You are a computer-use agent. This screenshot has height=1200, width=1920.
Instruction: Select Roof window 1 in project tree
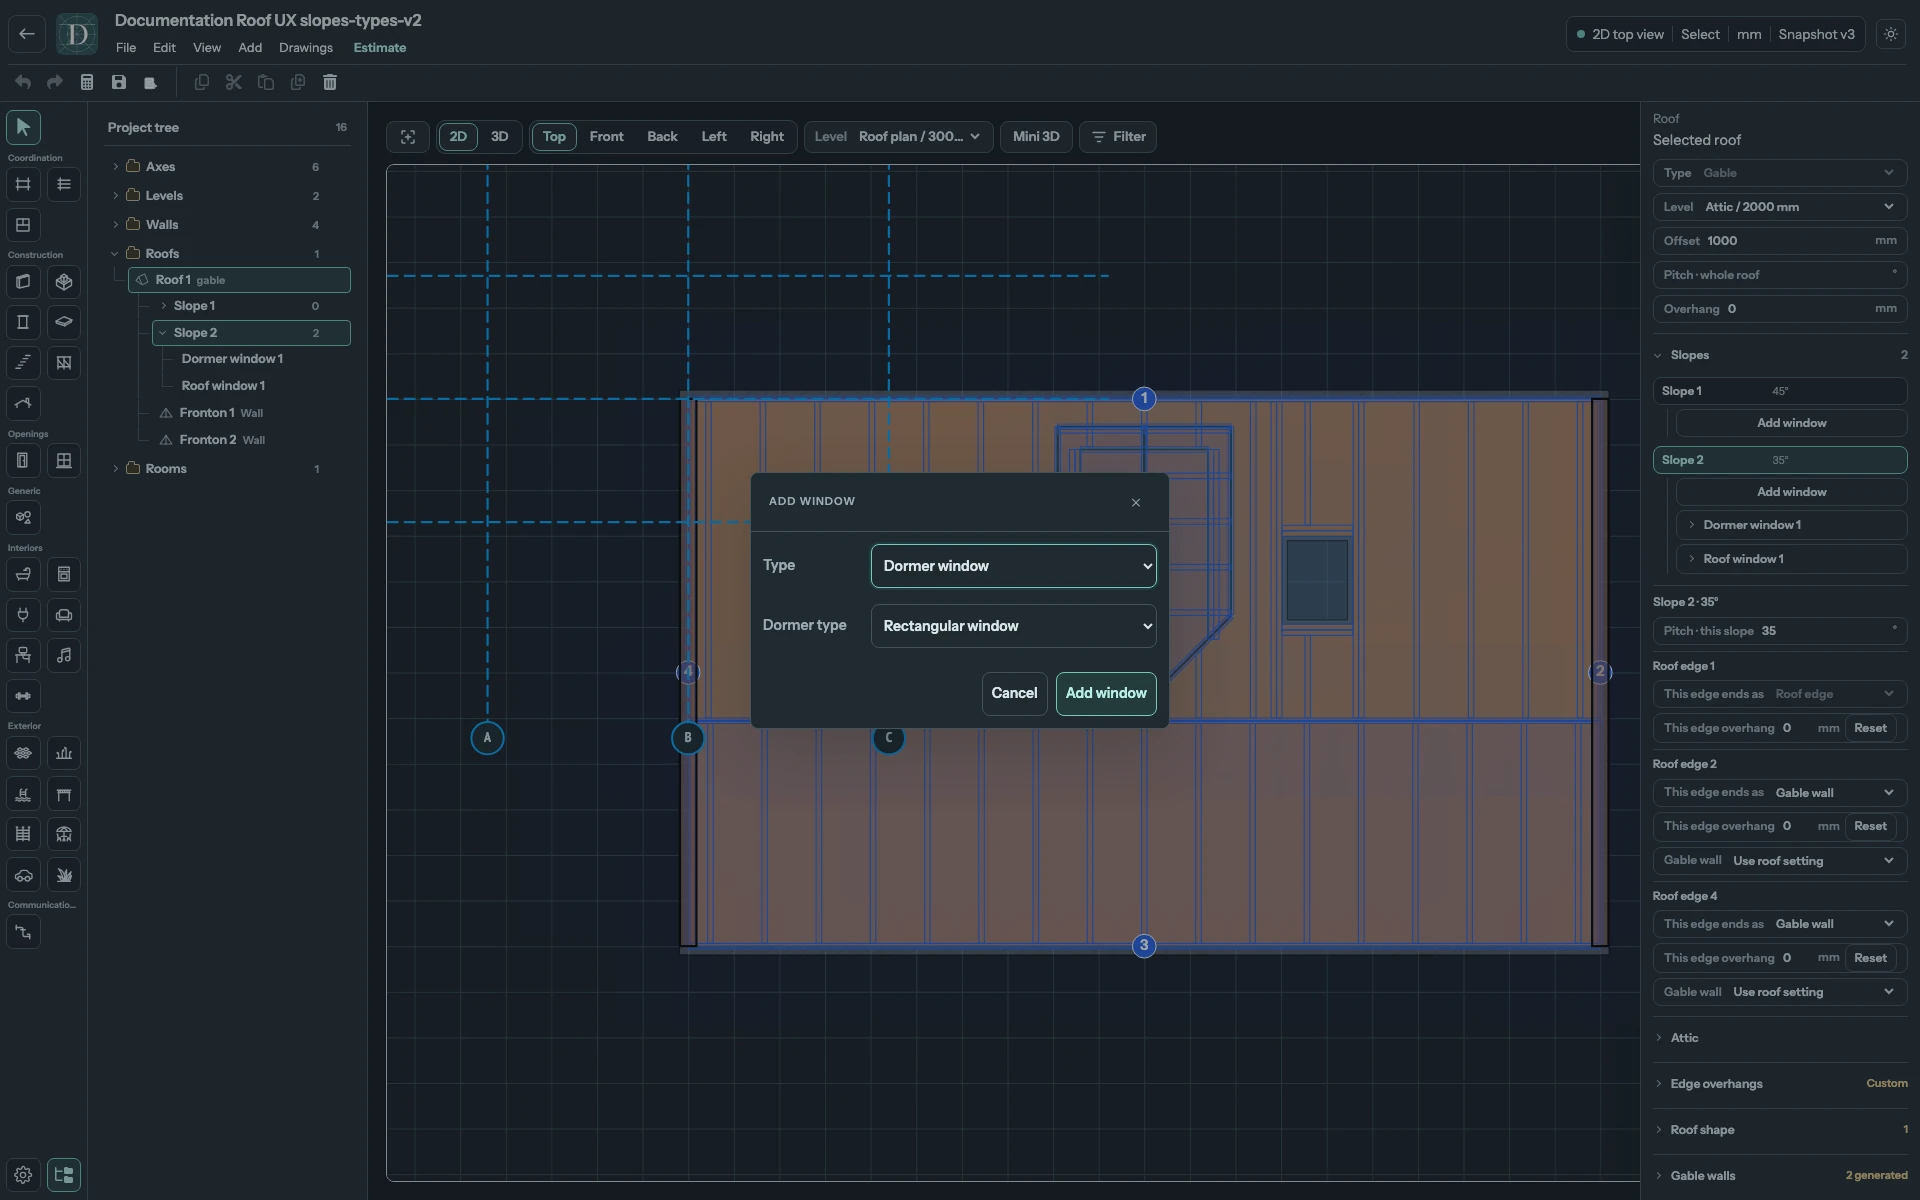(223, 386)
